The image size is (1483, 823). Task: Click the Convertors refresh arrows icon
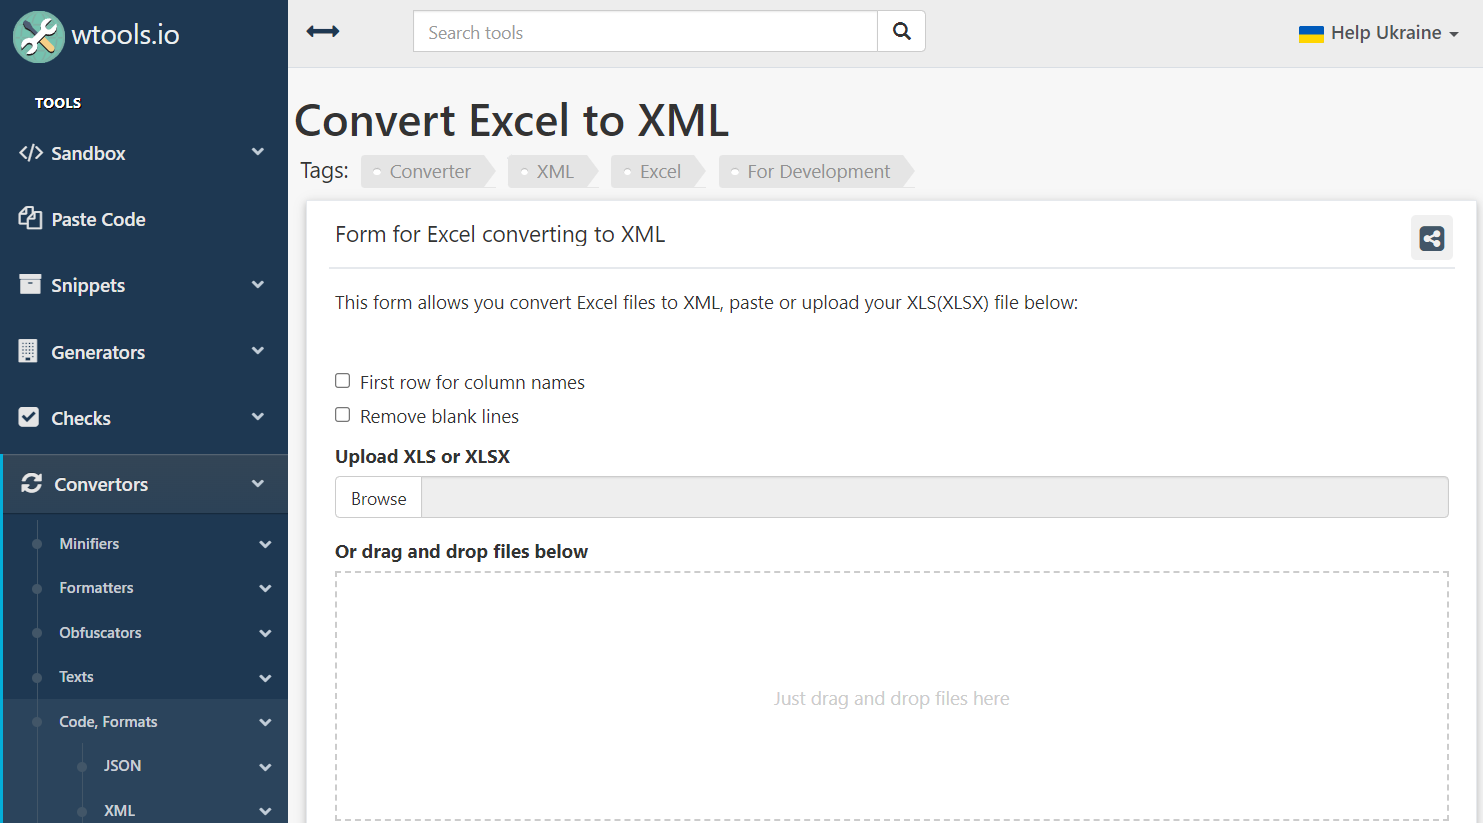[x=32, y=484]
